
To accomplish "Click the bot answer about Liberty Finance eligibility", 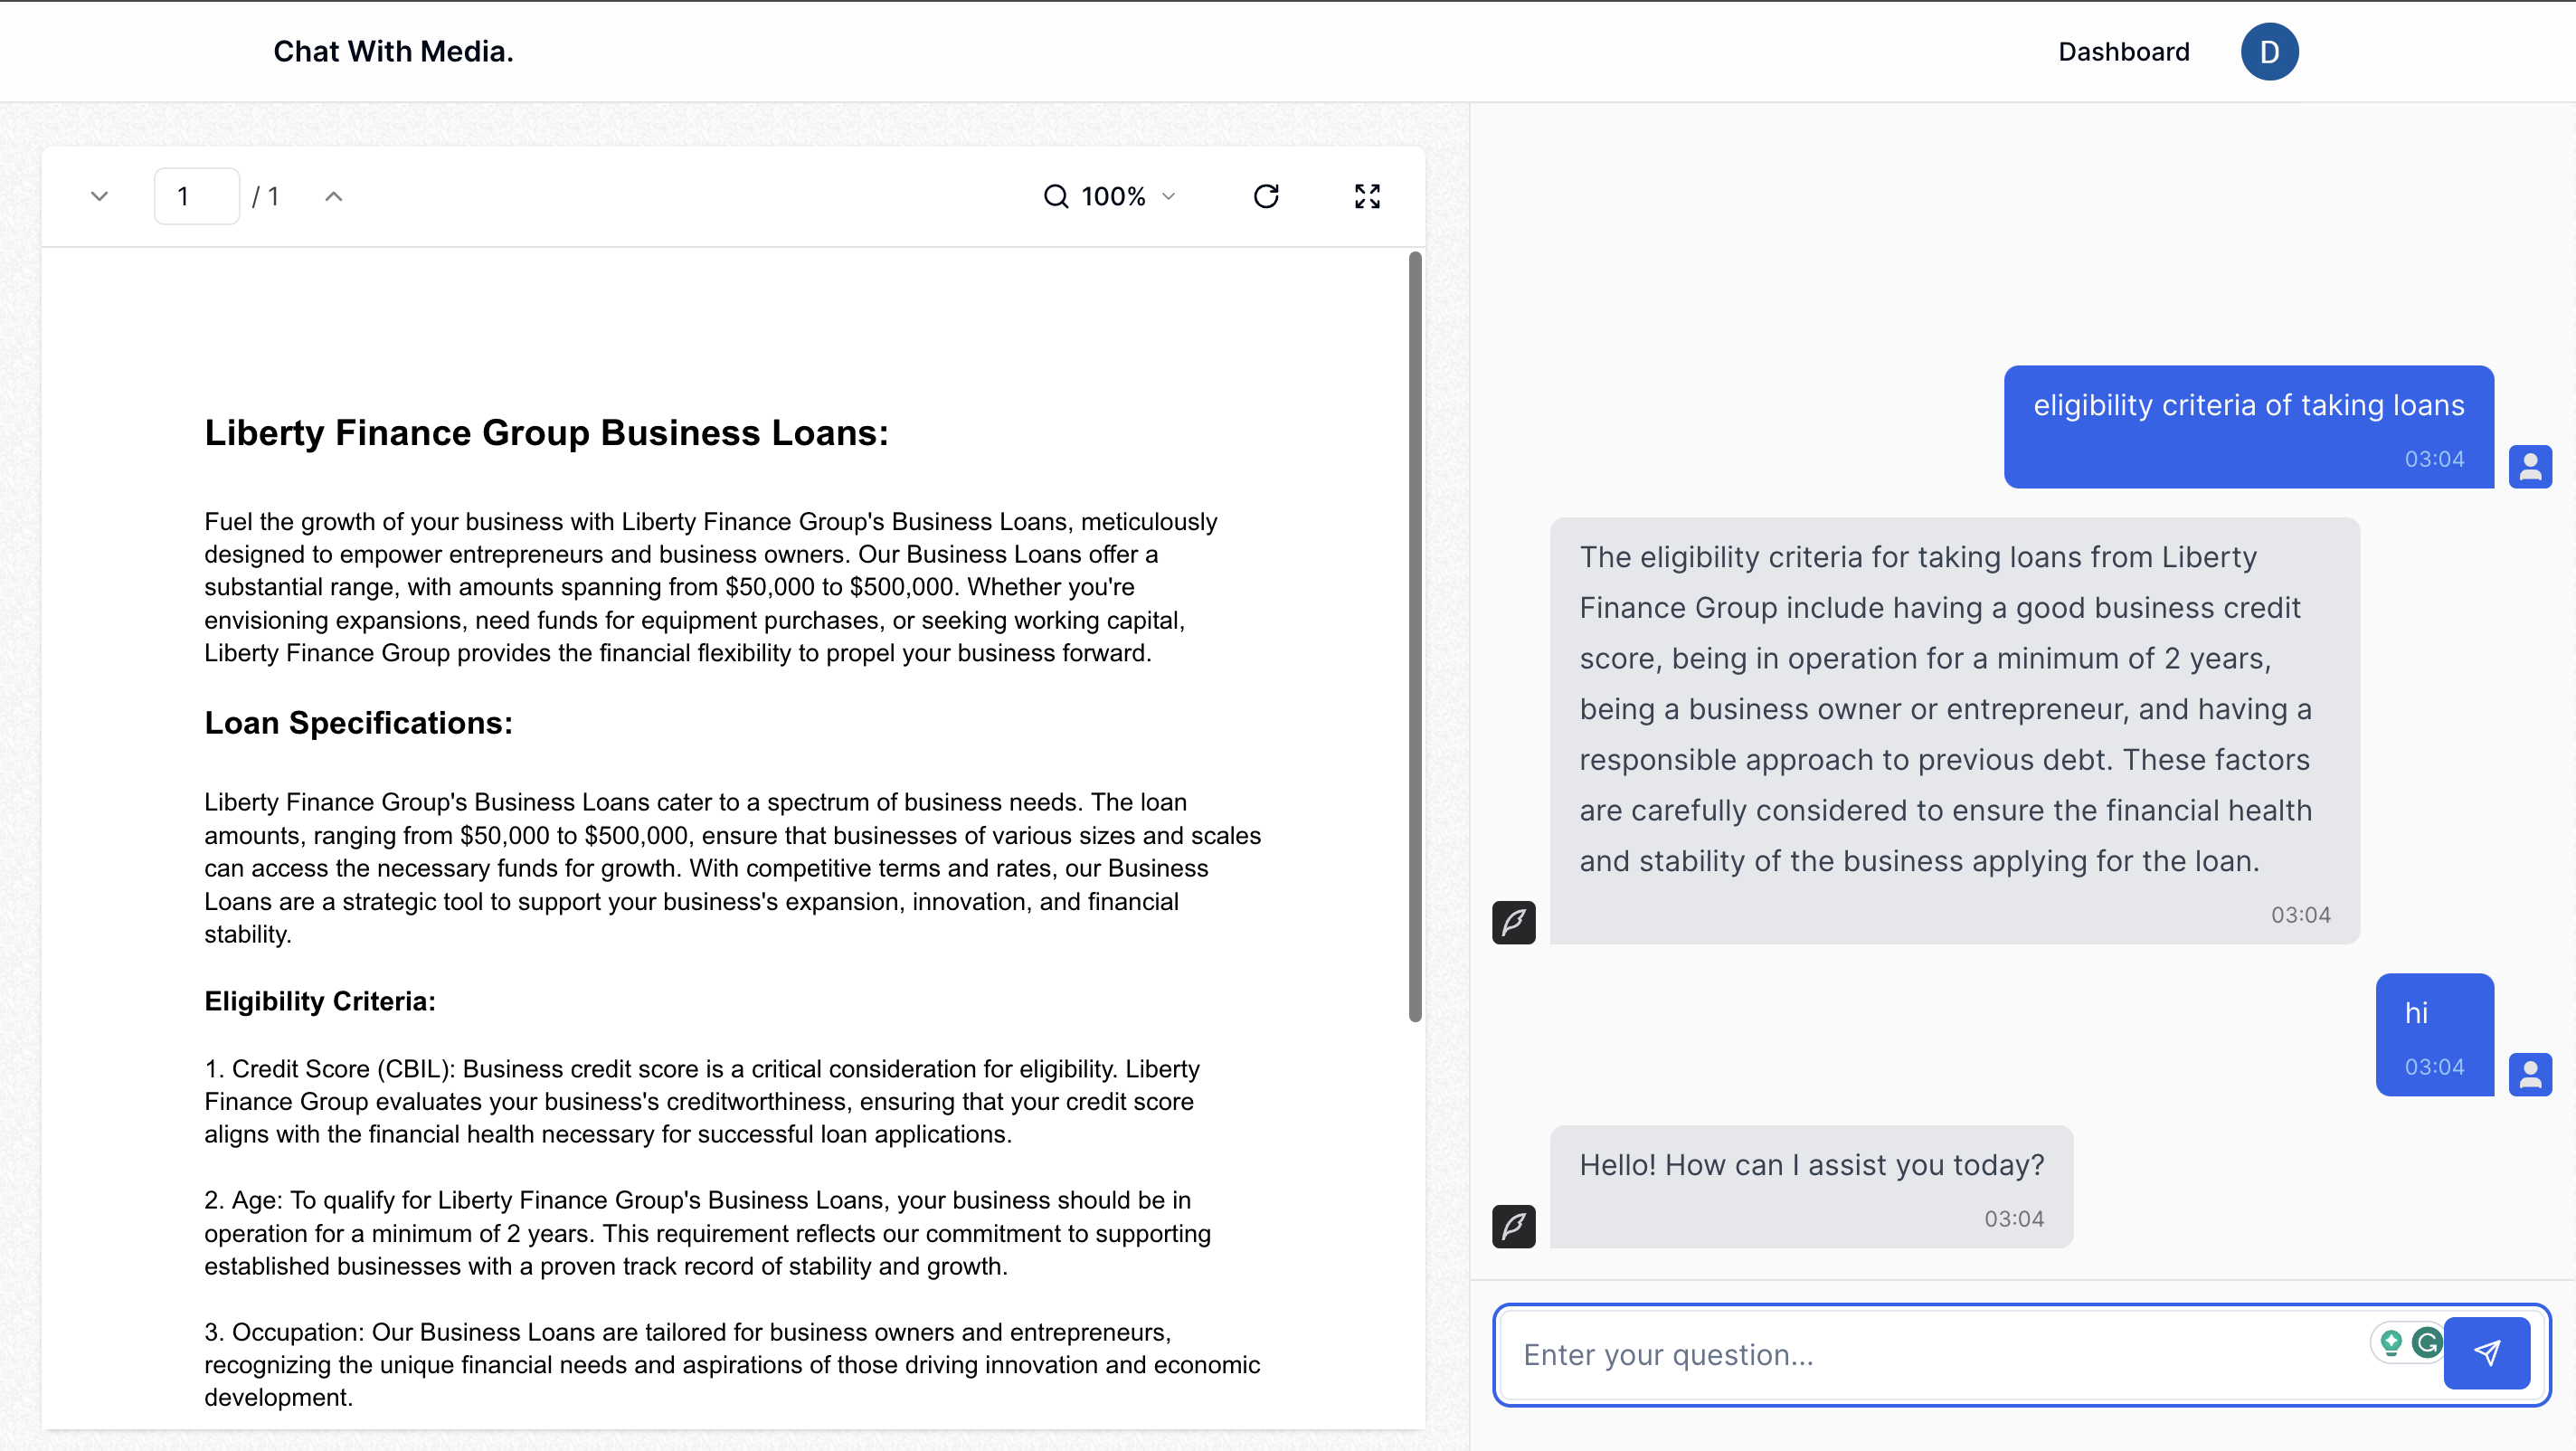I will point(1955,731).
